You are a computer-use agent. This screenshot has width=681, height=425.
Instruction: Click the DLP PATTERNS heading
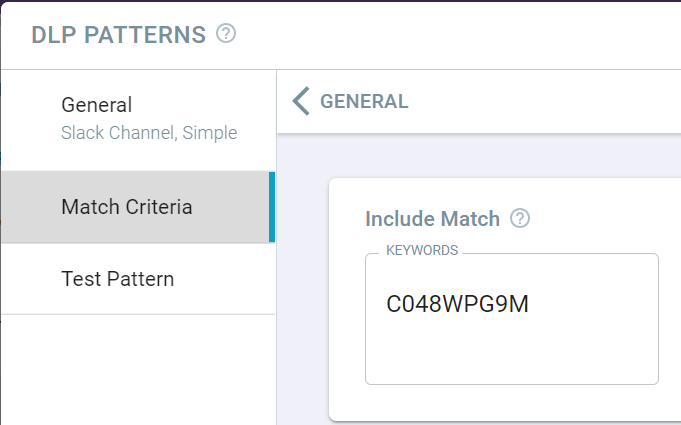tap(119, 35)
